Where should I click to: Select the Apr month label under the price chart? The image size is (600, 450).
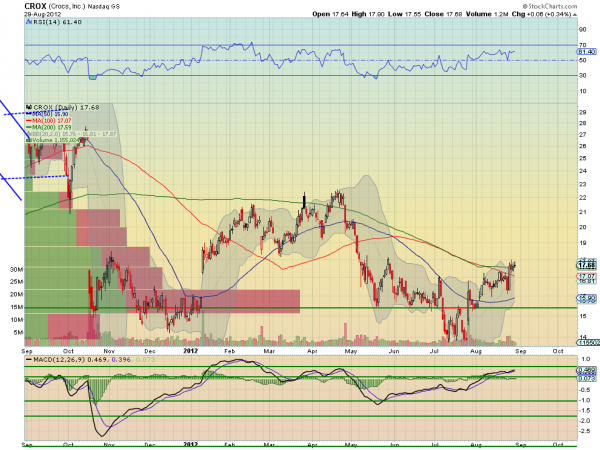pyautogui.click(x=313, y=351)
